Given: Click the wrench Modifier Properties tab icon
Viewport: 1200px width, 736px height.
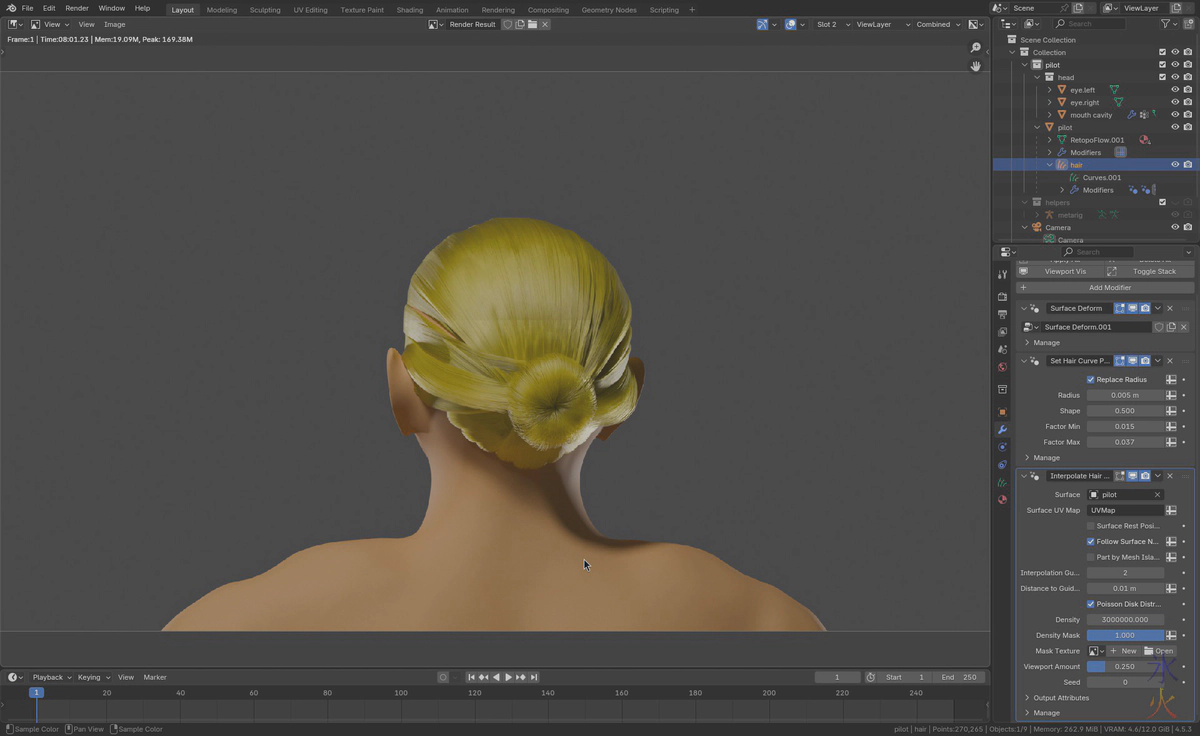Looking at the screenshot, I should [1002, 429].
